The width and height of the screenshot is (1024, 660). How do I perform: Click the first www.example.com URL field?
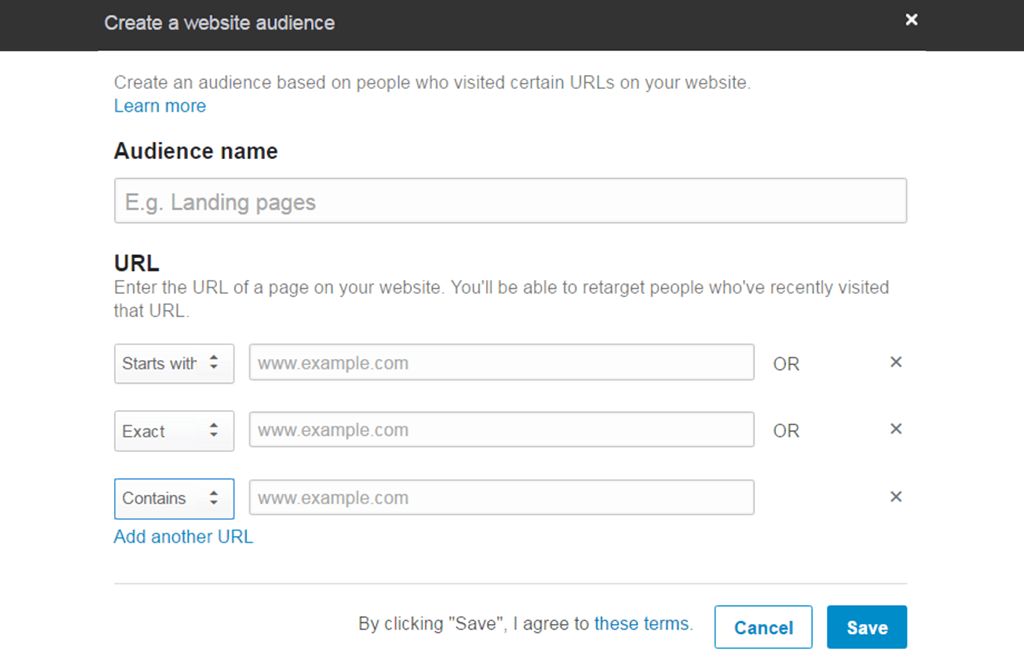point(500,362)
